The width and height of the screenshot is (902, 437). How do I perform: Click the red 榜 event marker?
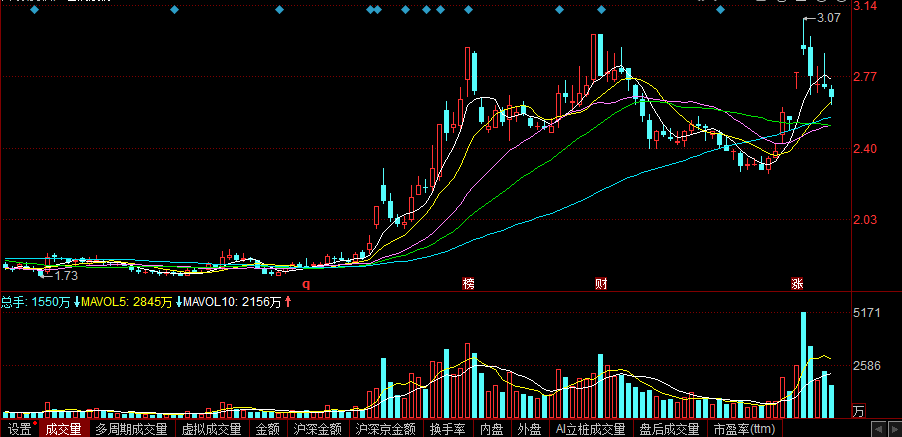(469, 283)
